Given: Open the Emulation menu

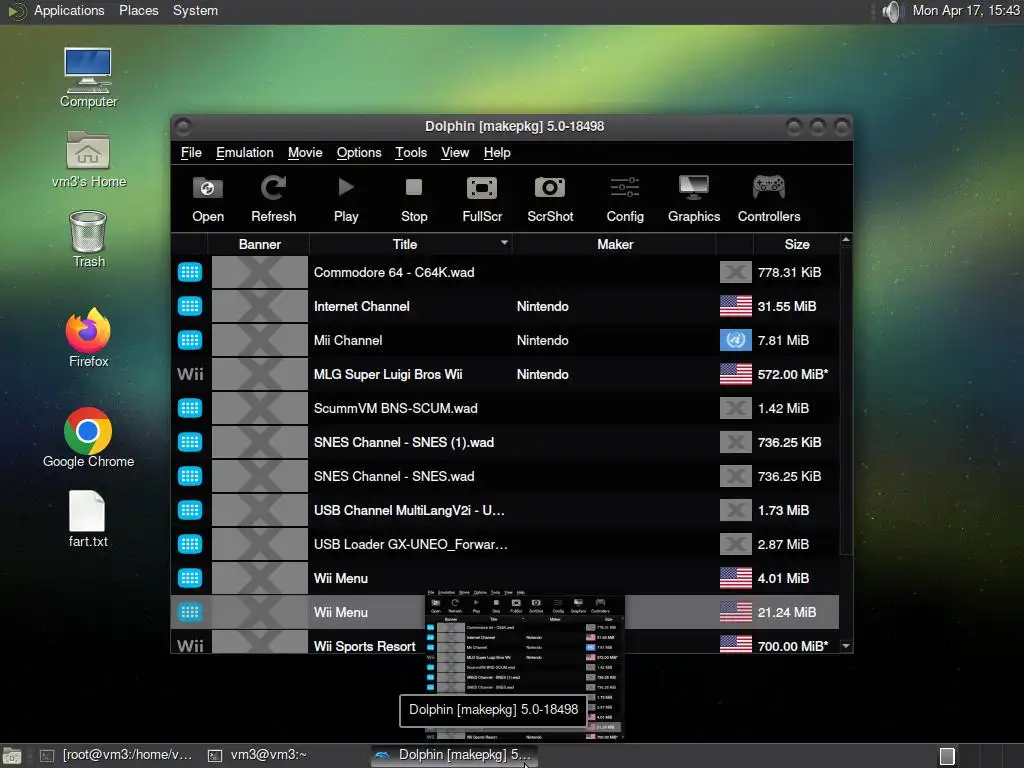Looking at the screenshot, I should (x=245, y=152).
